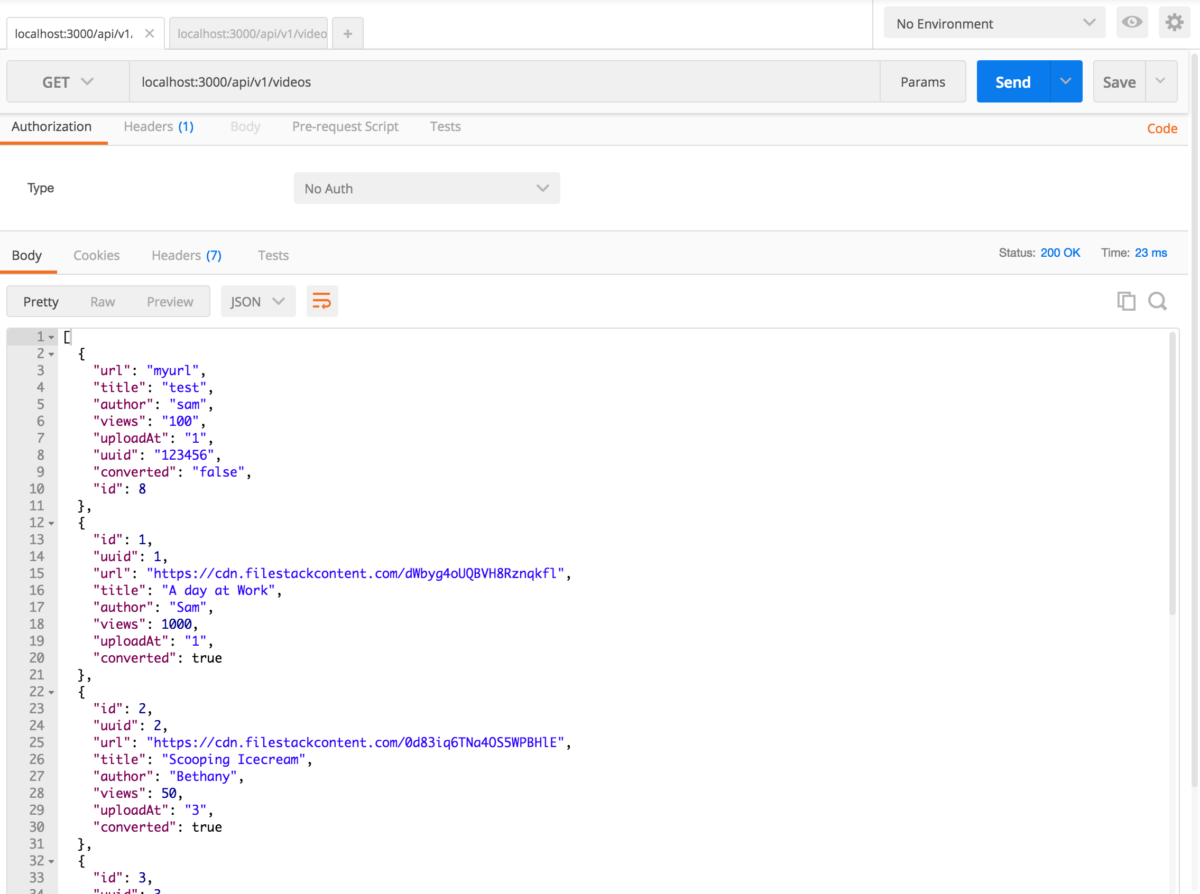Open the Postman settings gear
Screen dimensions: 1200x894
(x=1174, y=22)
